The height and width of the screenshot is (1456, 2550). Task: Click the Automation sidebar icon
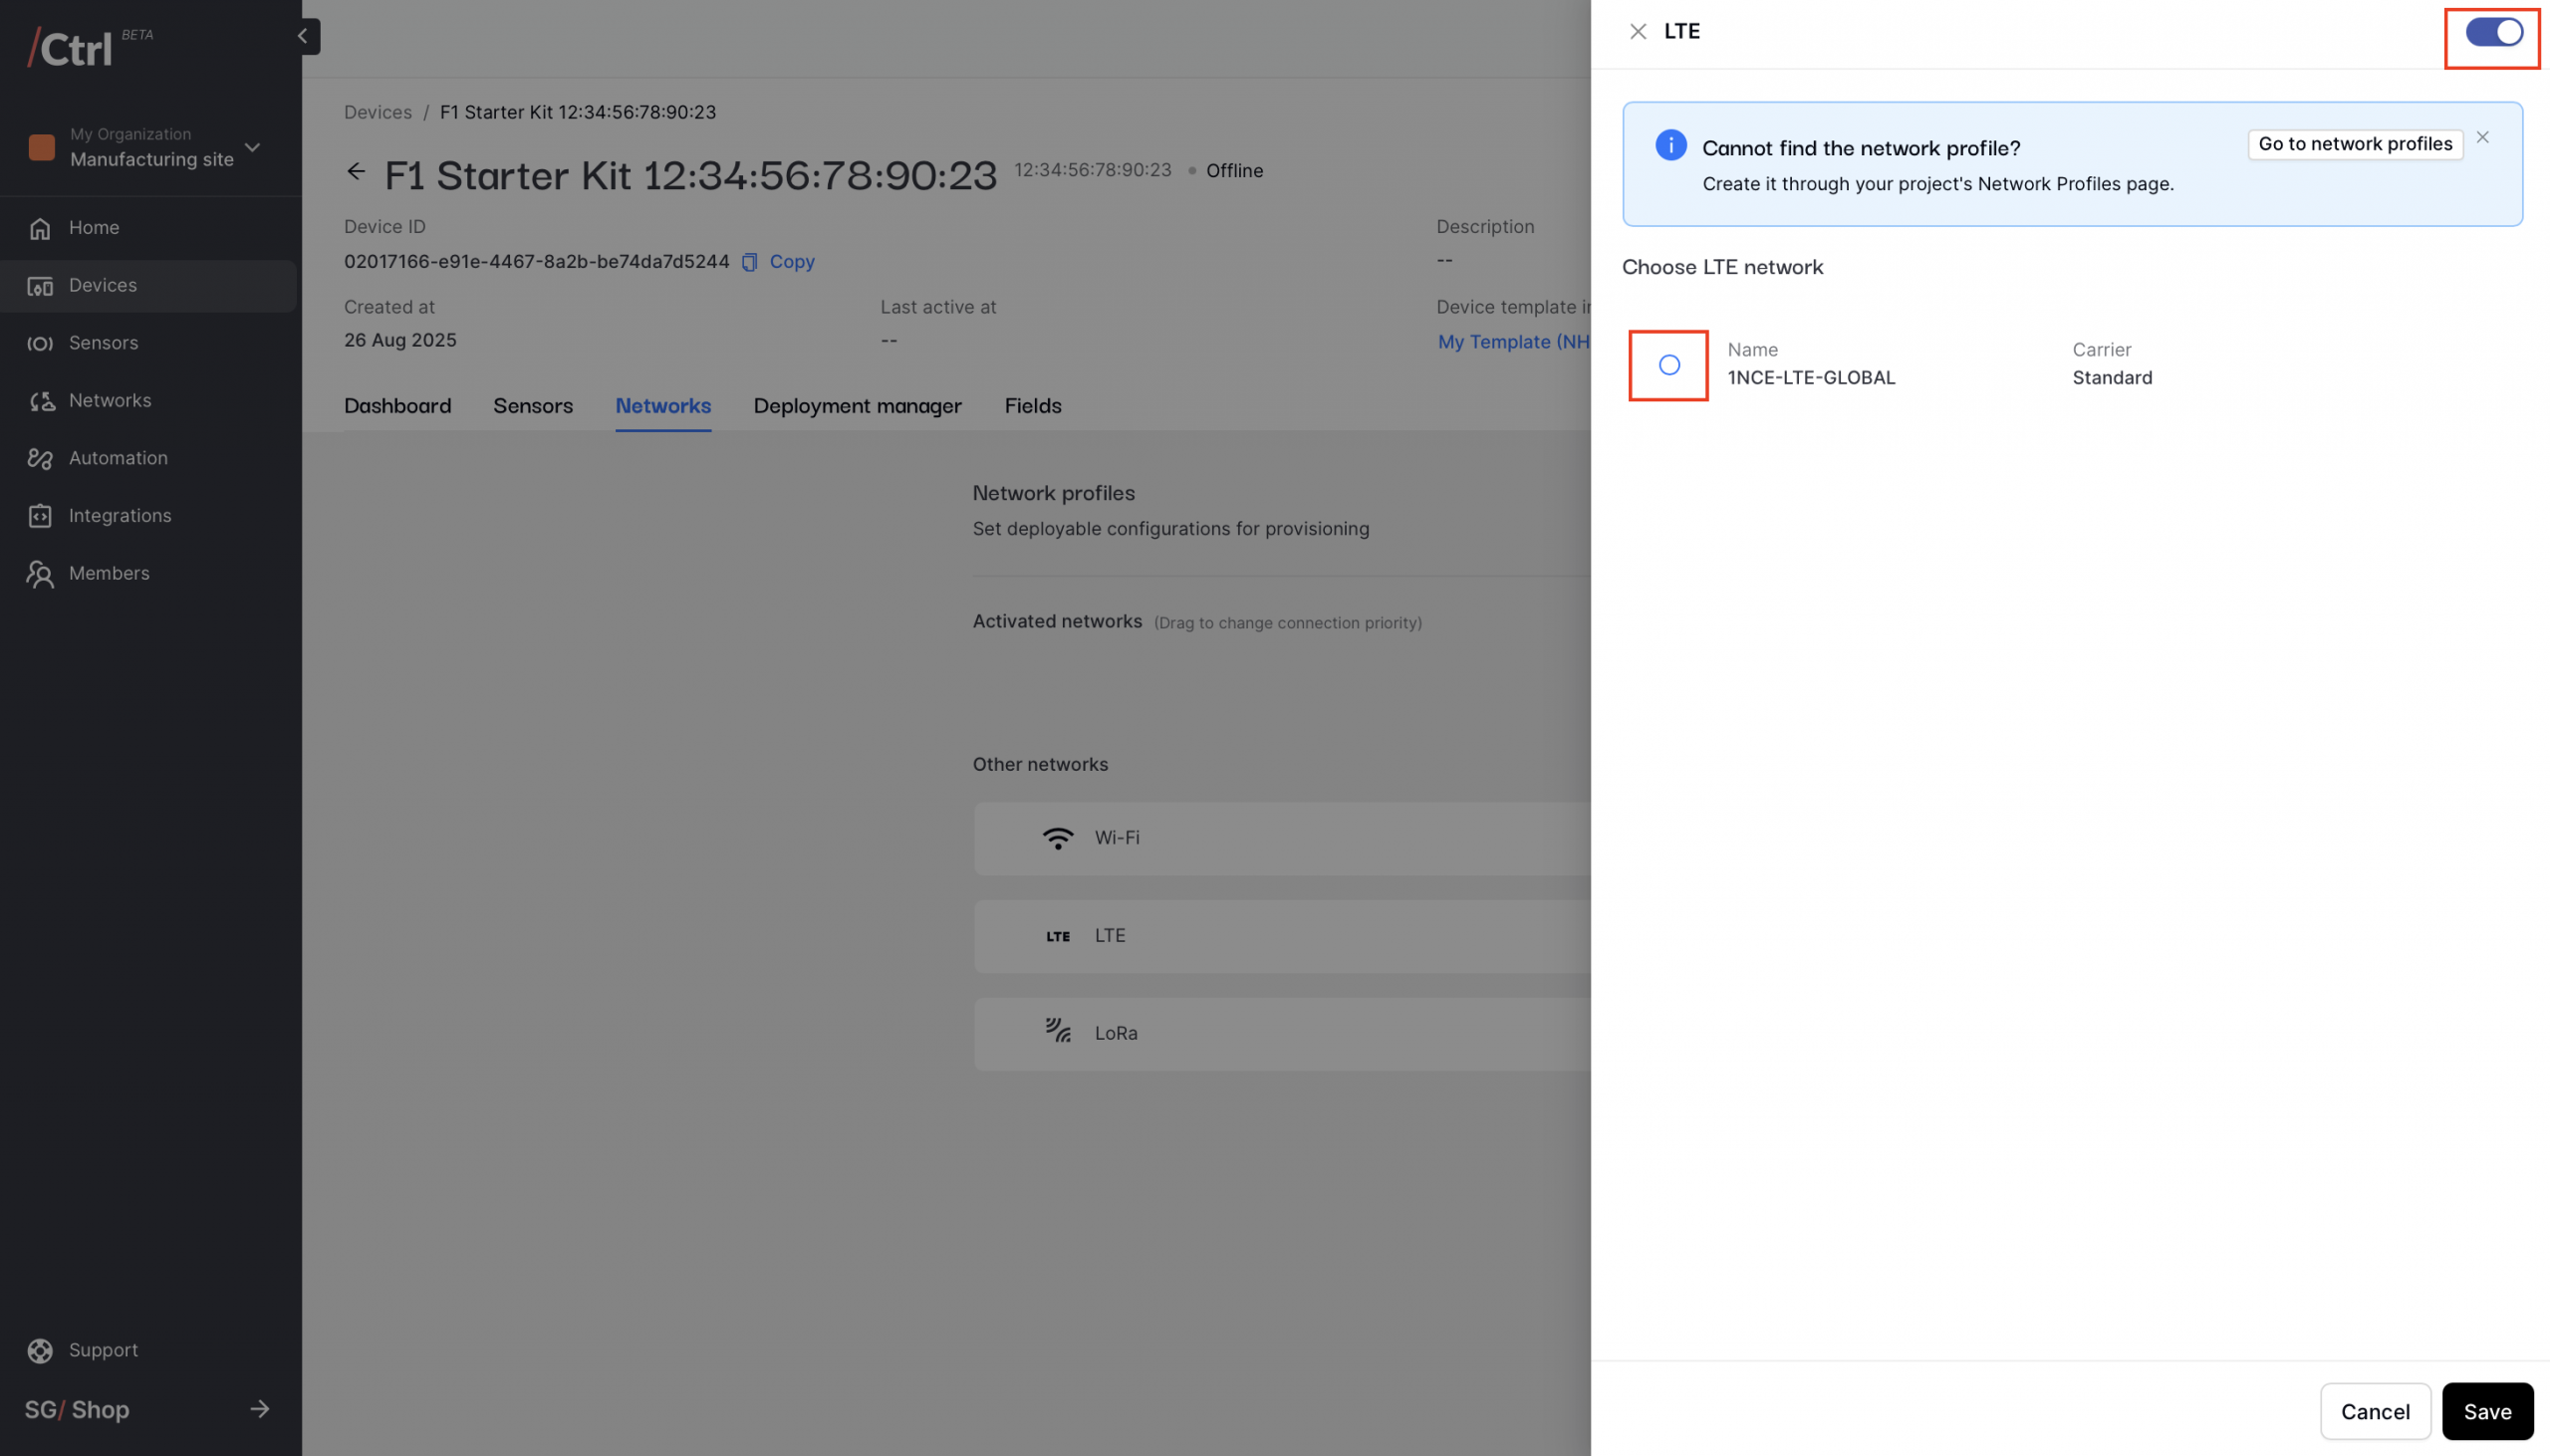click(40, 459)
